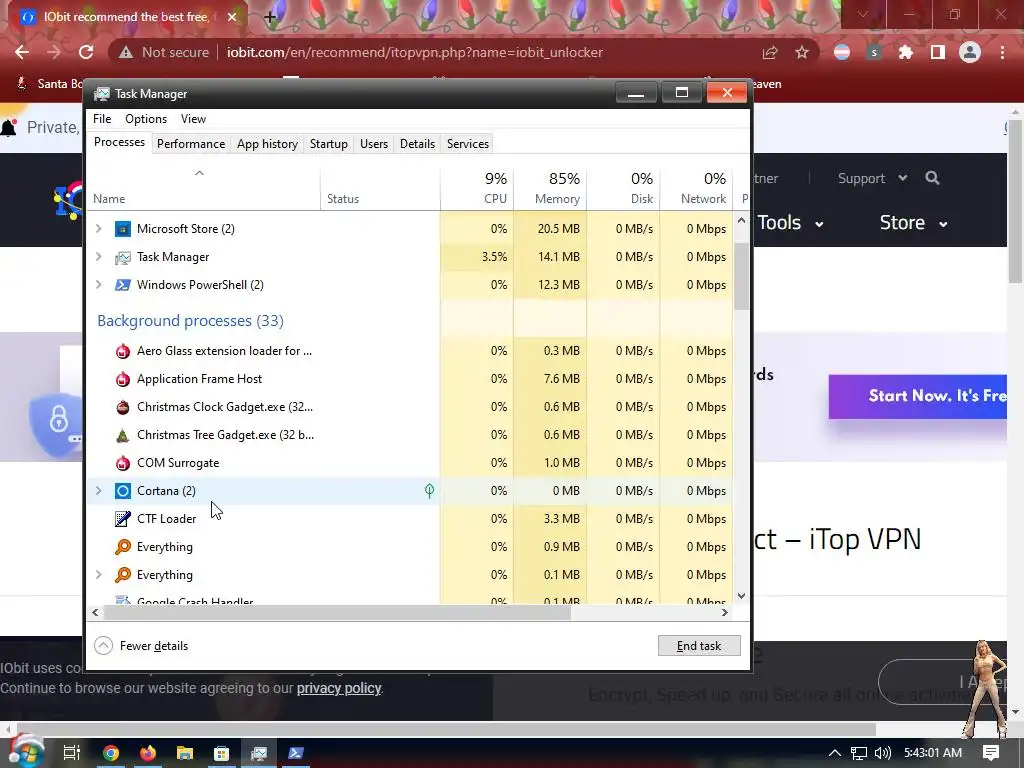This screenshot has width=1024, height=768.
Task: Expand the Task Manager process group
Action: click(99, 257)
